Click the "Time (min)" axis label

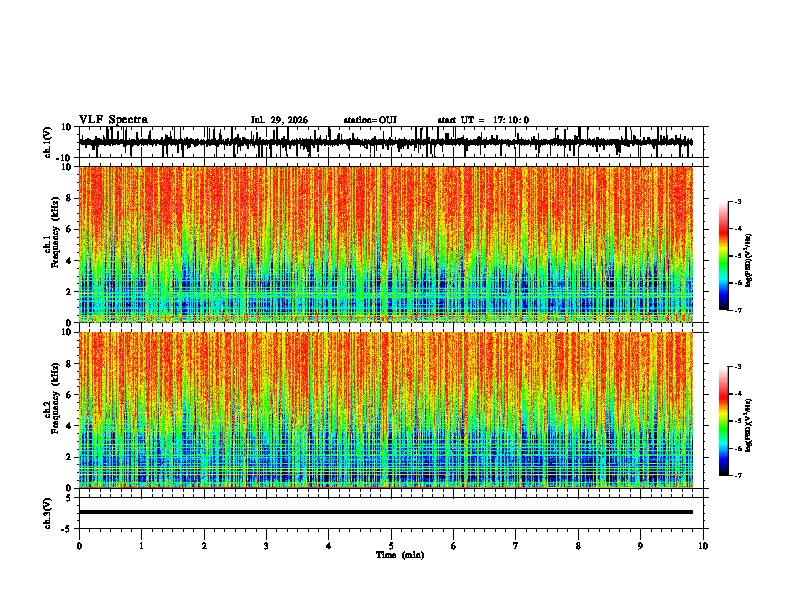[x=400, y=555]
